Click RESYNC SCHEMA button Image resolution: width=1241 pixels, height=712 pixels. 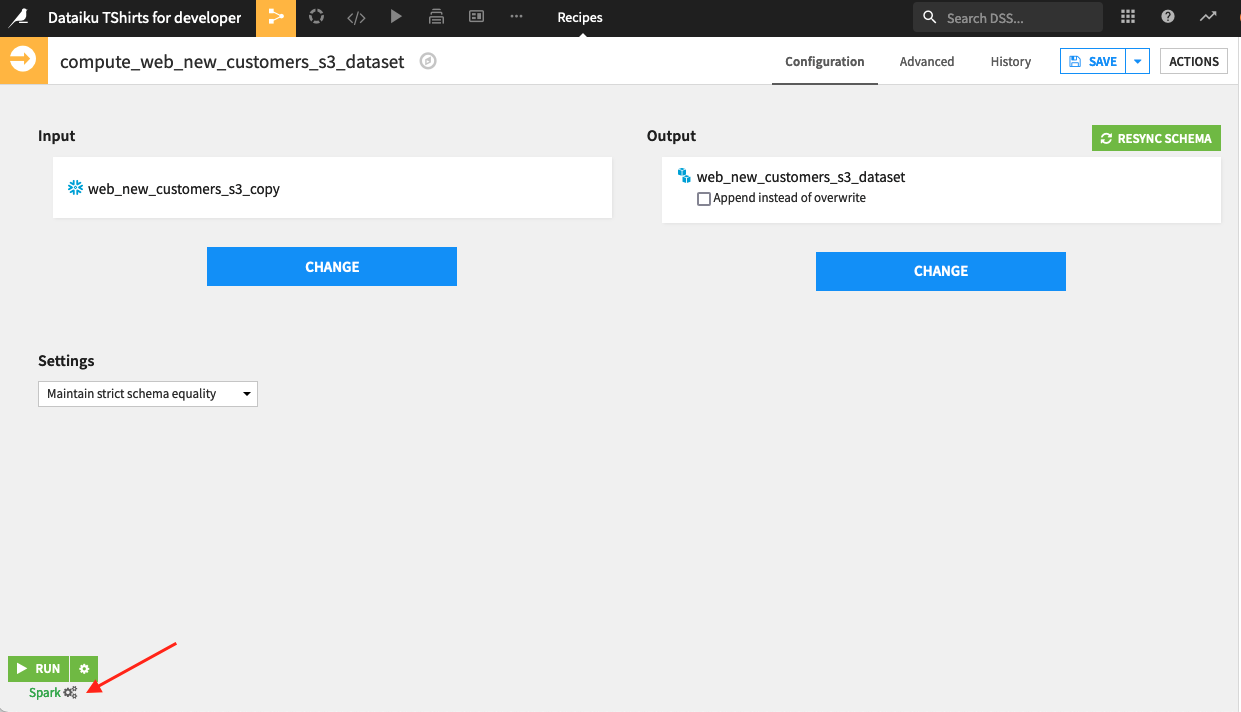coord(1156,138)
